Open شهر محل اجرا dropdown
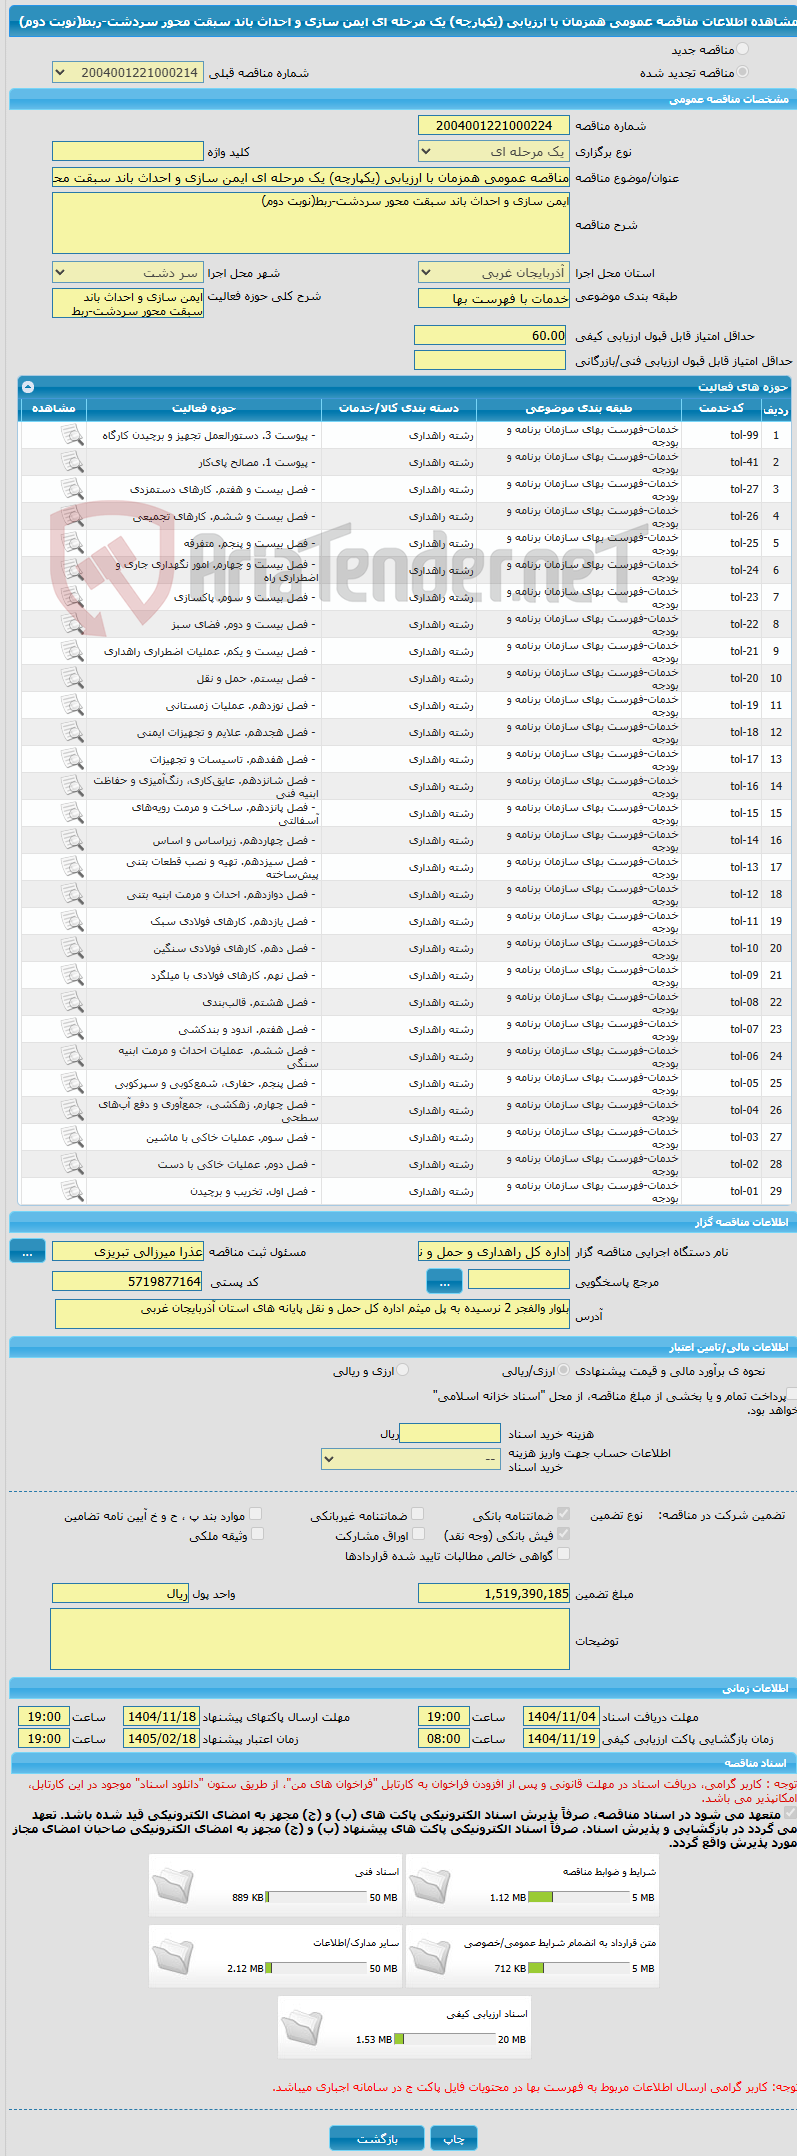 (x=128, y=272)
